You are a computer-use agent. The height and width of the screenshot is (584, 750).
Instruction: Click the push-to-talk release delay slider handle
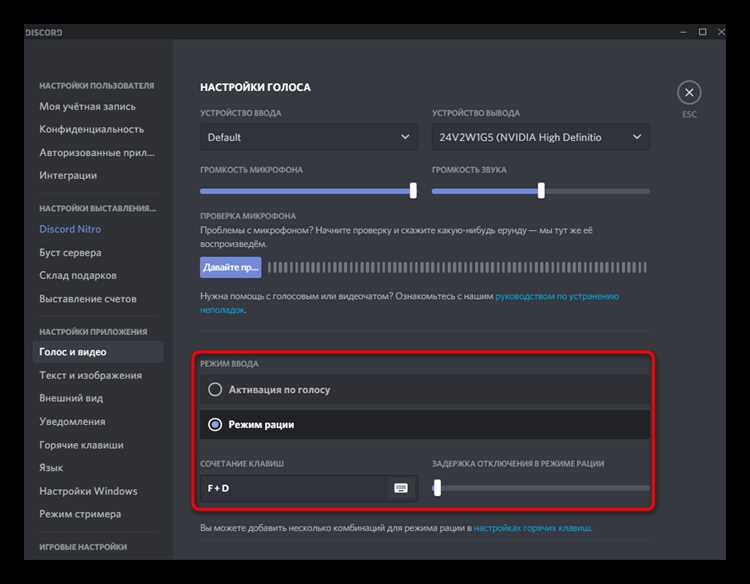coord(437,488)
